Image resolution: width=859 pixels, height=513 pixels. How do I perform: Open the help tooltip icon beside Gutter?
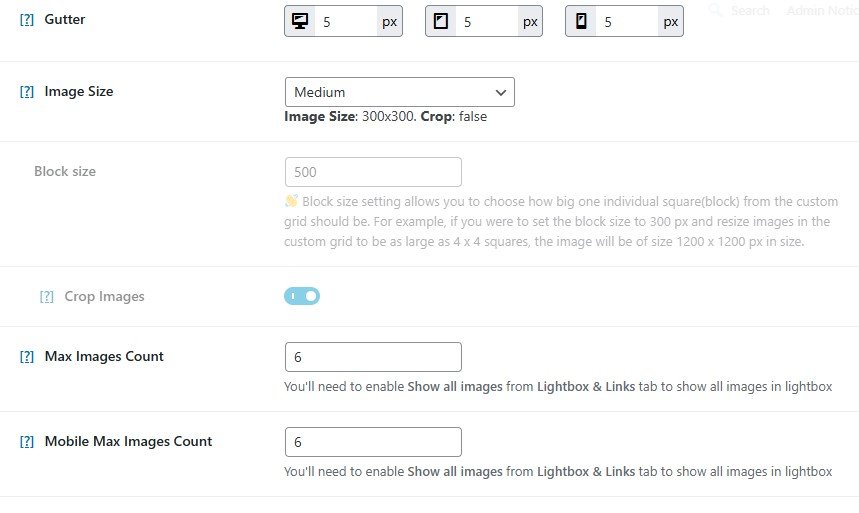point(27,20)
